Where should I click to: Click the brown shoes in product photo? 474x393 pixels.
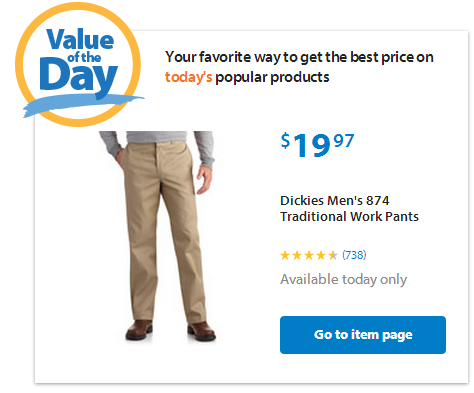point(171,330)
